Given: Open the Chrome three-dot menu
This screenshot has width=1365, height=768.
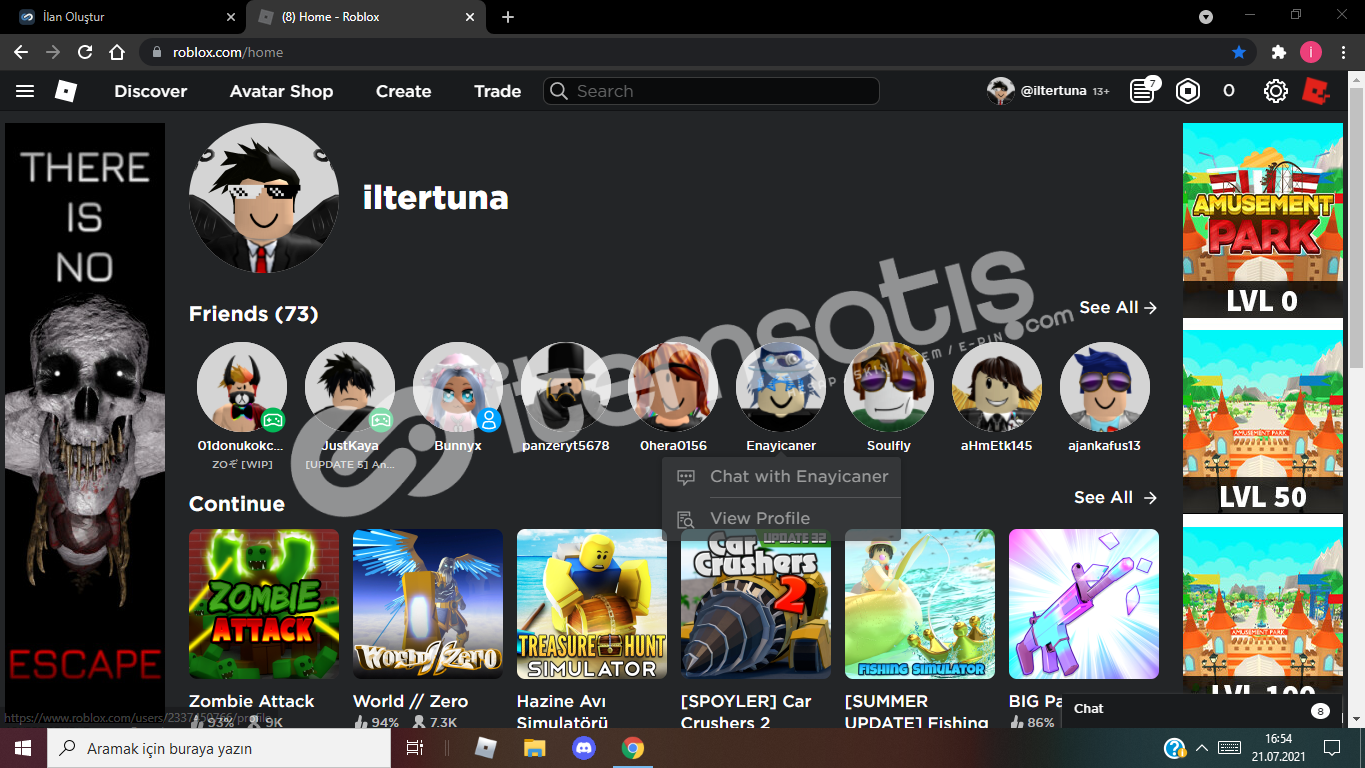Looking at the screenshot, I should [1343, 52].
